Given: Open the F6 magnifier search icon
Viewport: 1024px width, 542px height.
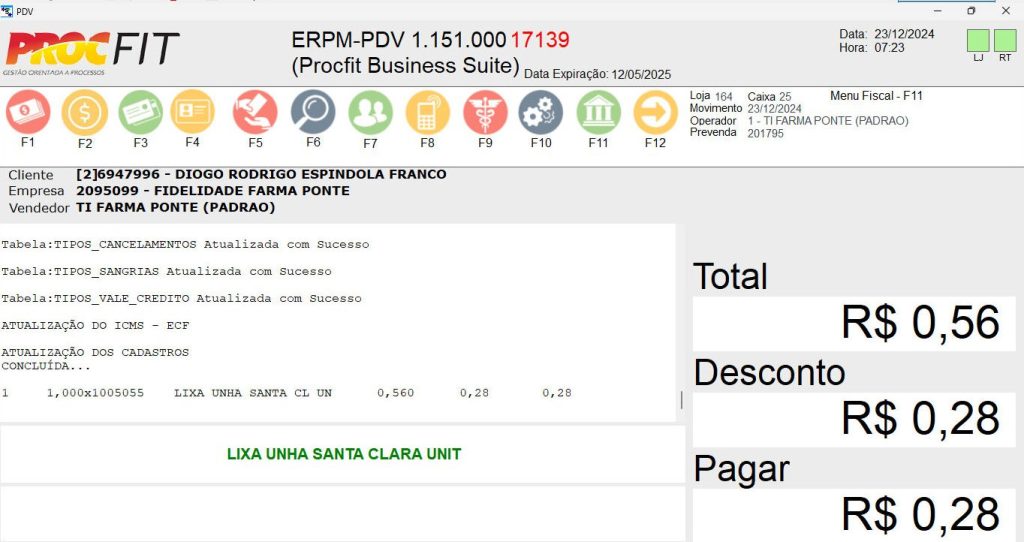Looking at the screenshot, I should tap(313, 112).
